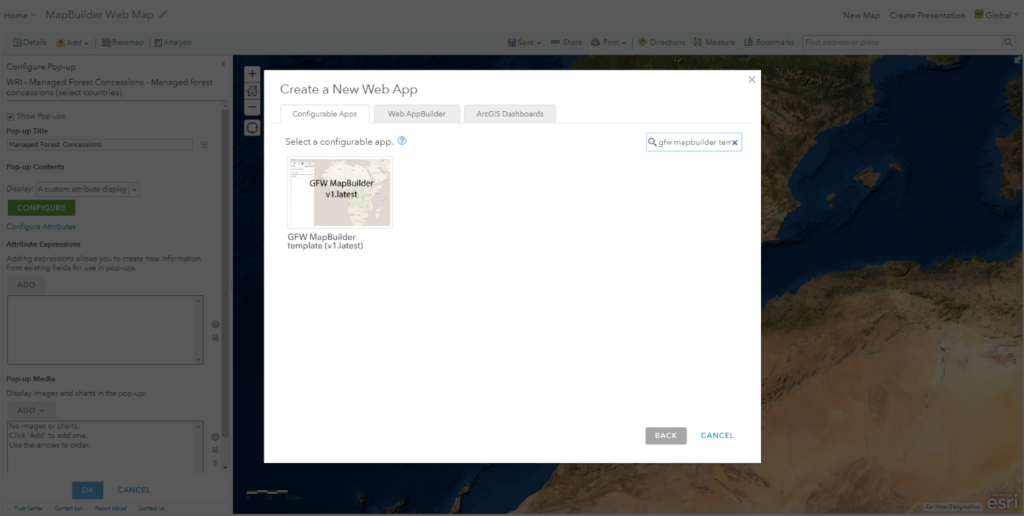Click the New Map link
This screenshot has height=516, width=1024.
click(x=861, y=15)
